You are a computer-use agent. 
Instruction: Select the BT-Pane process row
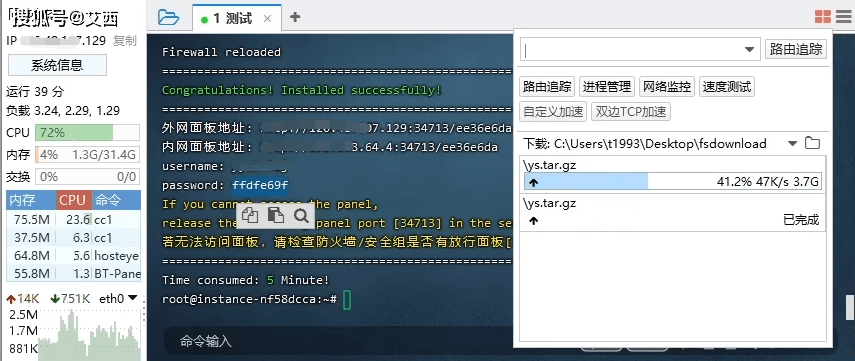point(74,274)
